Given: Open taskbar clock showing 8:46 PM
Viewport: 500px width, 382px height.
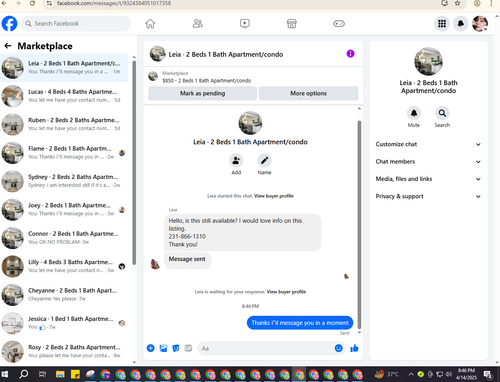Looking at the screenshot, I should (466, 374).
